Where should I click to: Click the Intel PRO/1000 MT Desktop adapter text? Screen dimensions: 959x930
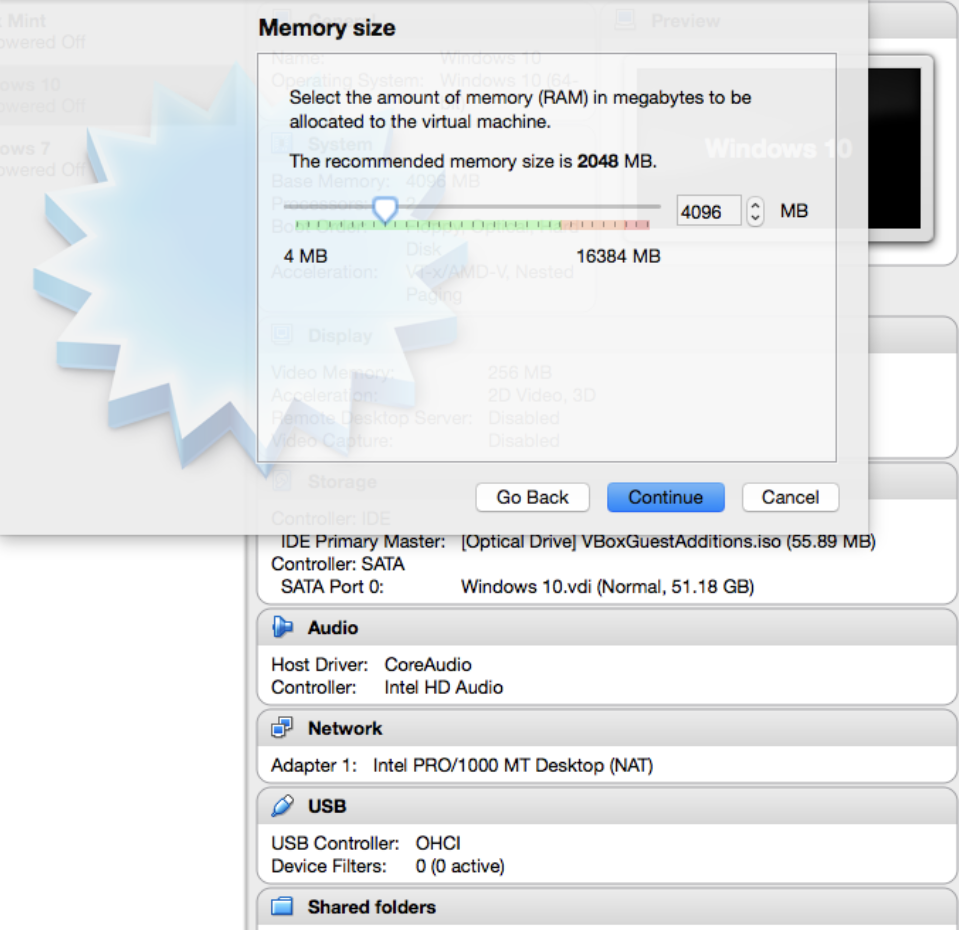coord(513,766)
